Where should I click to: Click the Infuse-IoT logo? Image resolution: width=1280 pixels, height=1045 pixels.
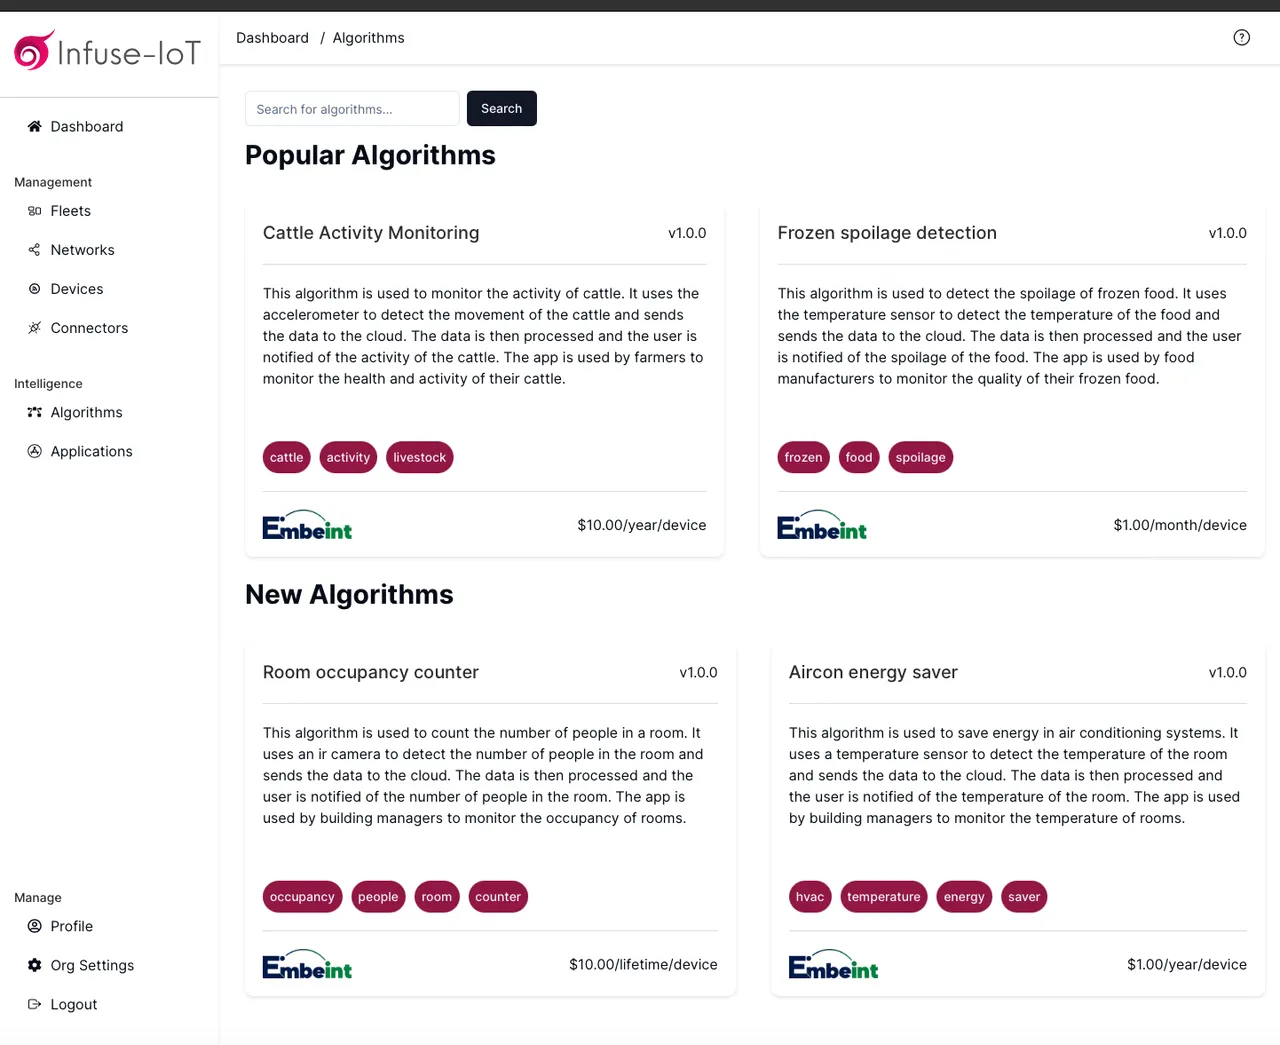pos(108,51)
